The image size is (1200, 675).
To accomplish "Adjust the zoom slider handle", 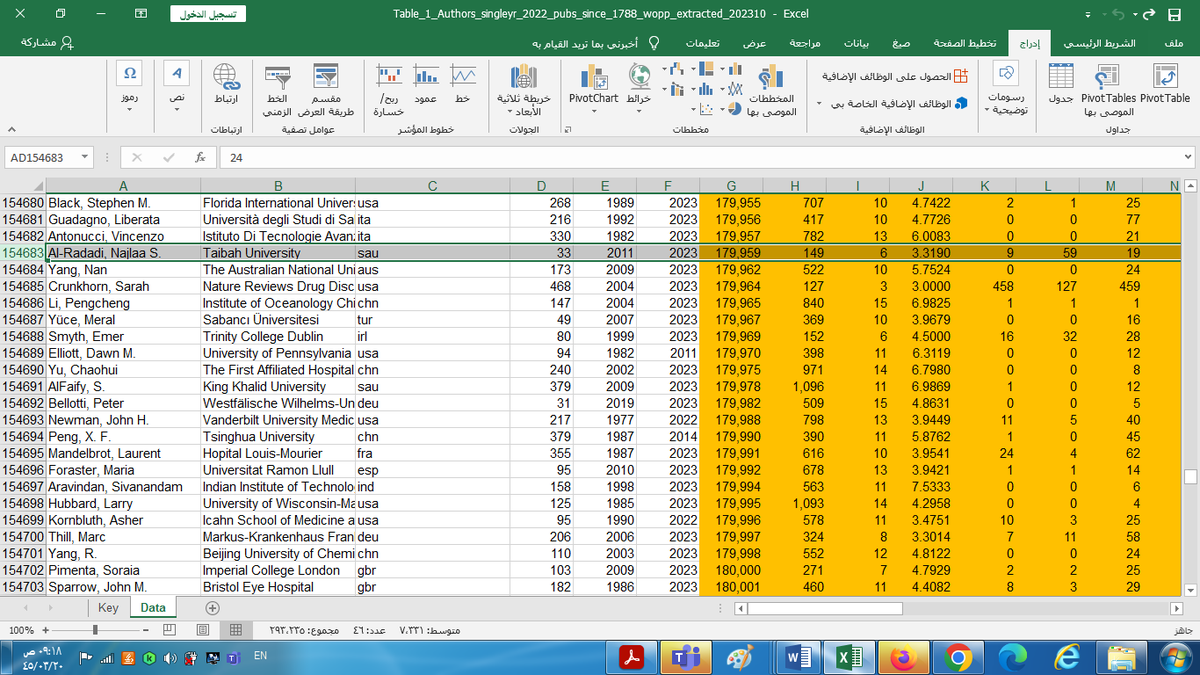I will pyautogui.click(x=95, y=631).
